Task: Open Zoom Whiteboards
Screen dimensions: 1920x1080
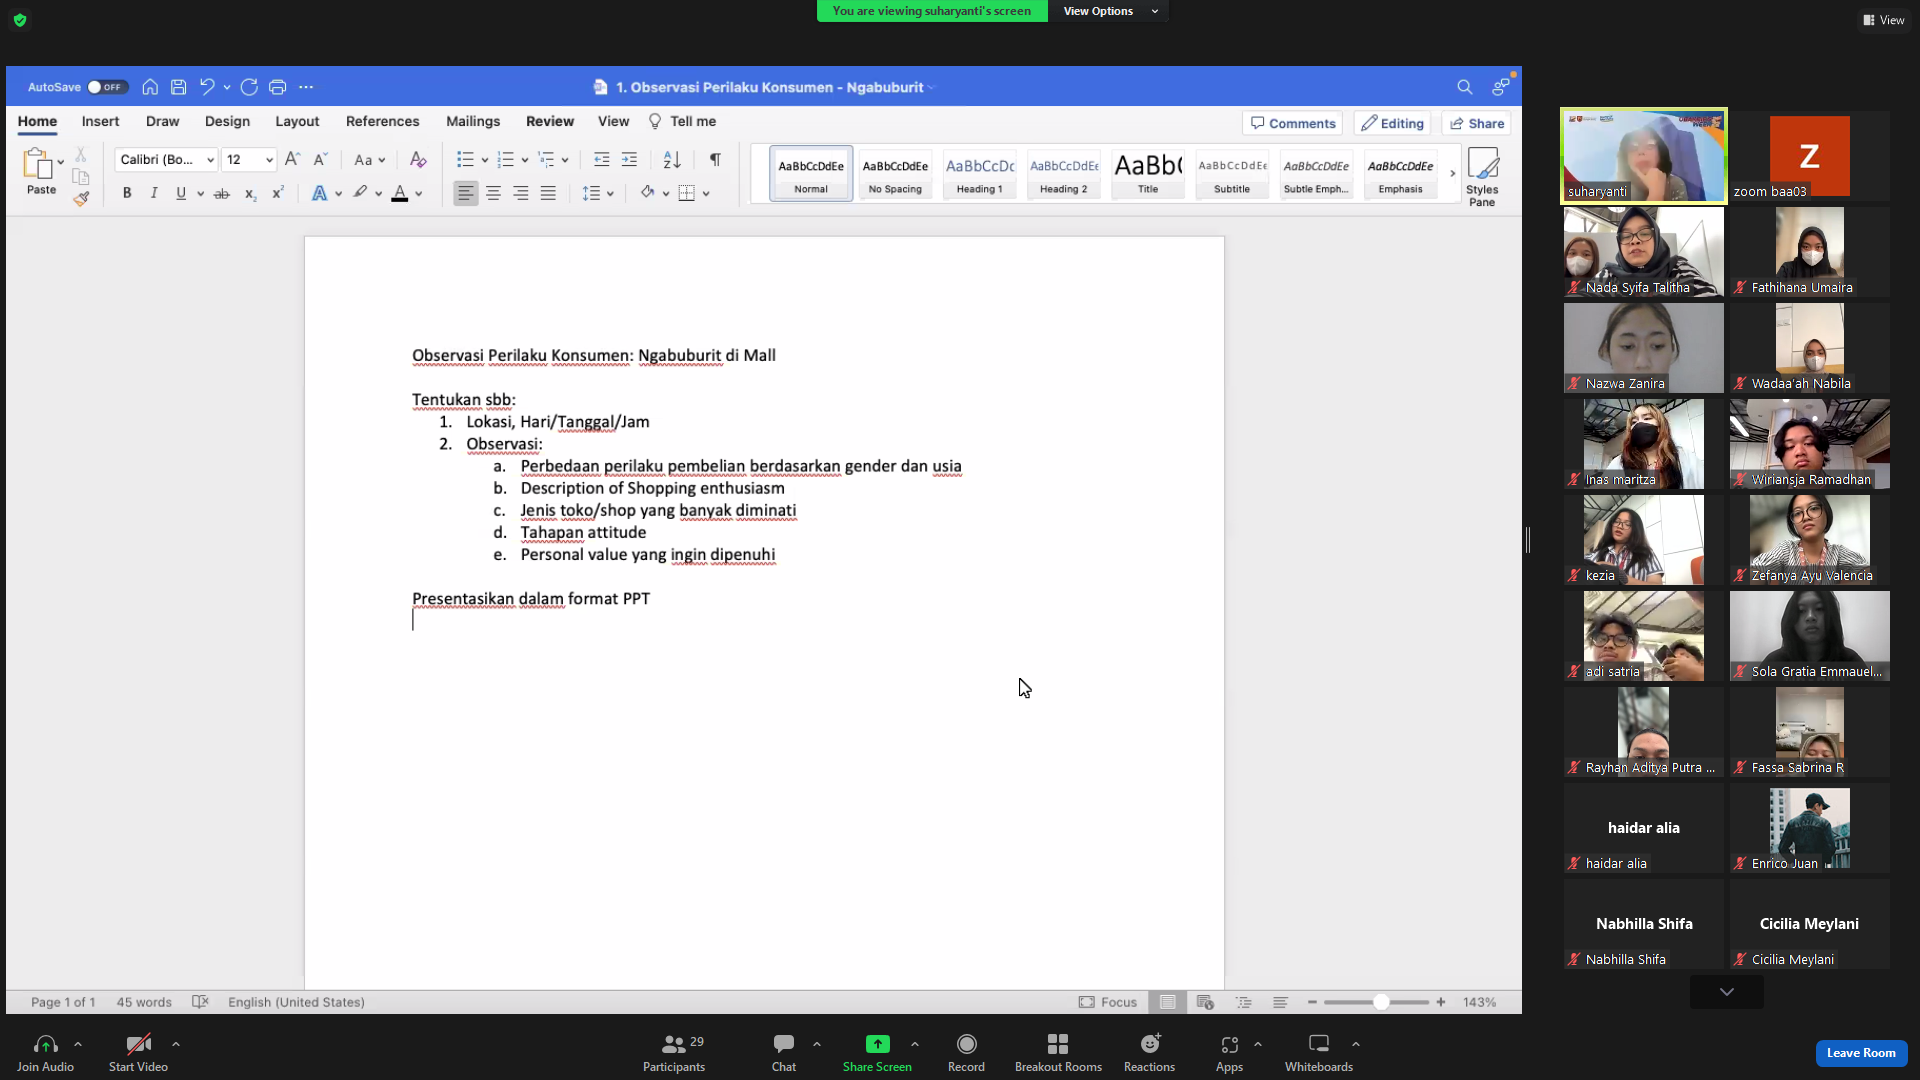Action: 1318,1053
